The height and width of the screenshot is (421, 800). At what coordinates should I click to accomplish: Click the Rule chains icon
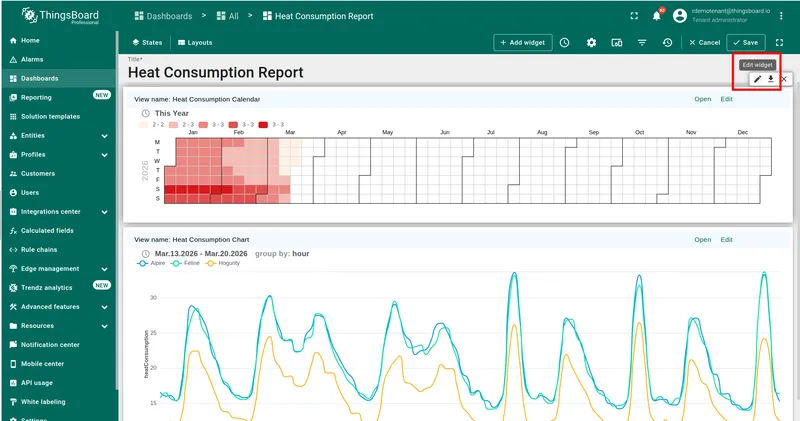[x=13, y=250]
